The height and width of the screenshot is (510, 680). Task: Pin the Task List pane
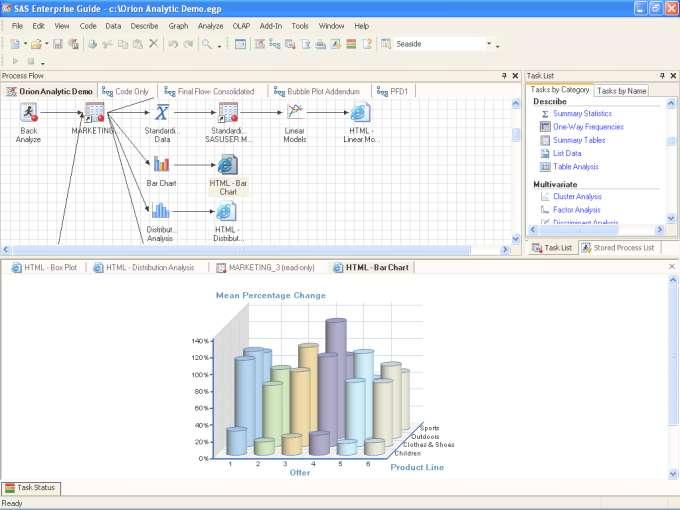662,75
